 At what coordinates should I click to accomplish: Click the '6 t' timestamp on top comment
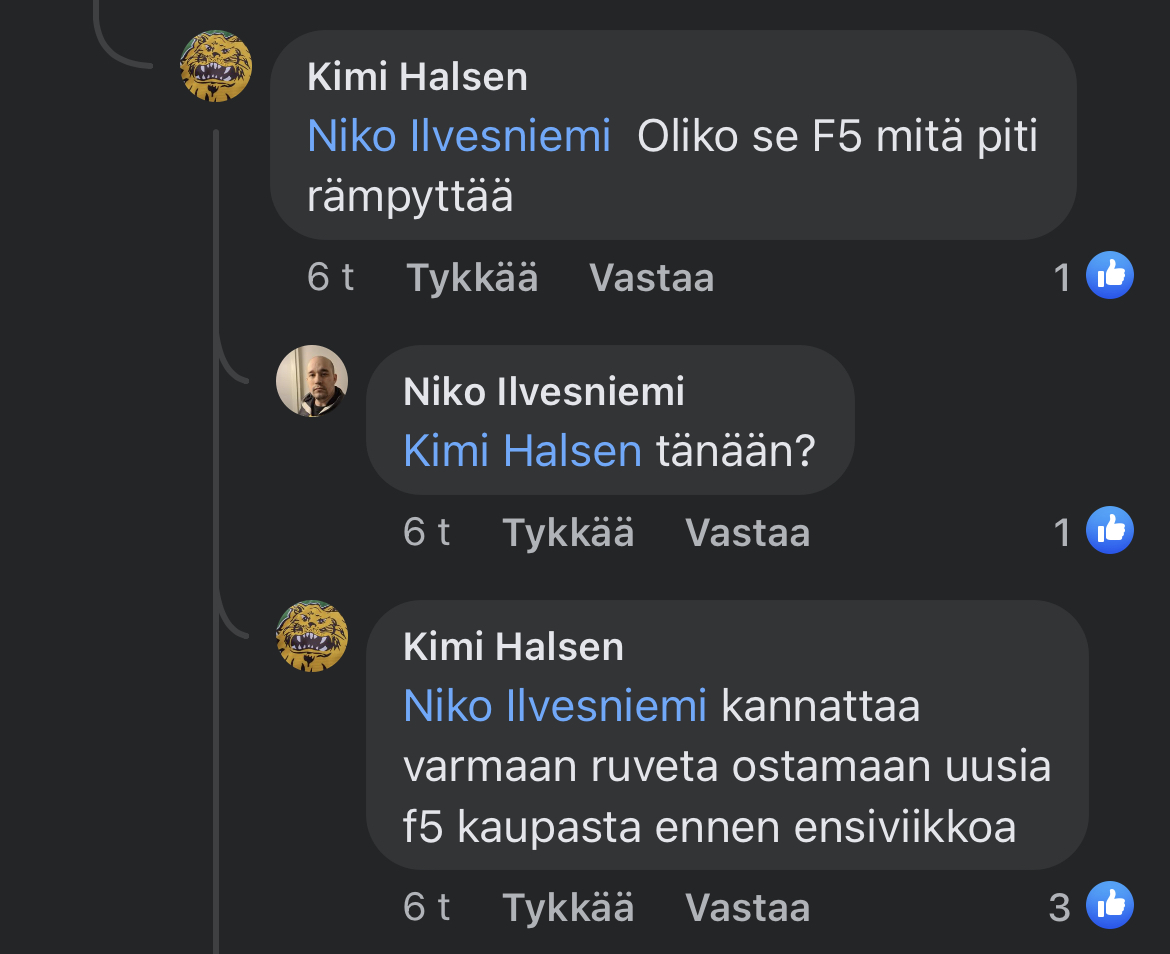point(330,277)
